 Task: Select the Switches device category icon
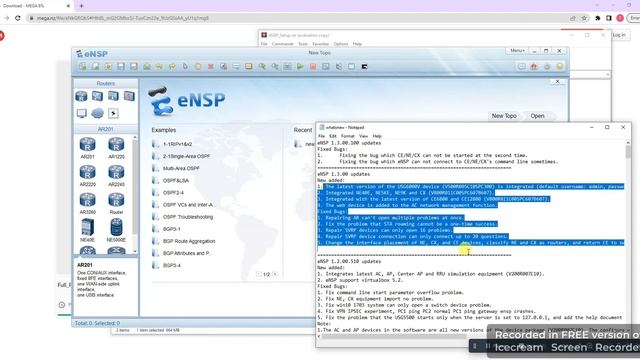click(x=97, y=96)
